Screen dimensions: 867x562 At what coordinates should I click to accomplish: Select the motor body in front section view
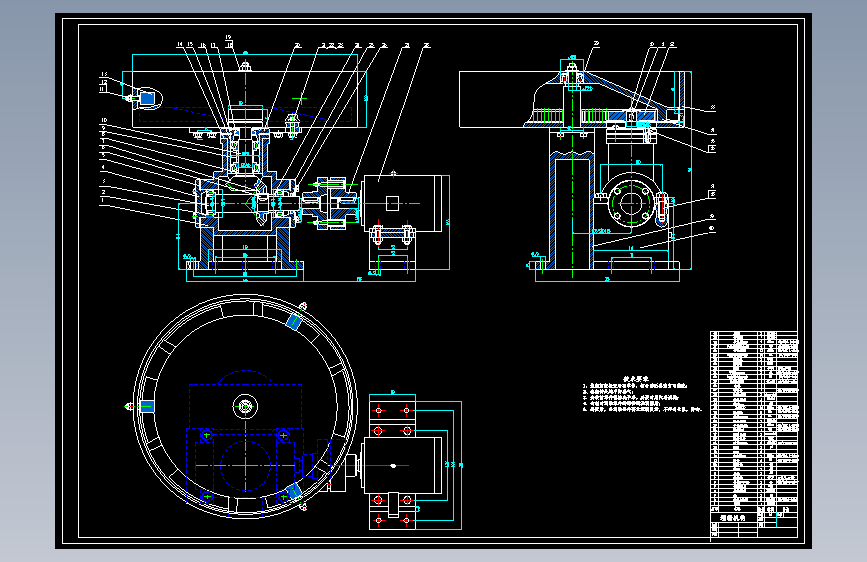[x=401, y=203]
